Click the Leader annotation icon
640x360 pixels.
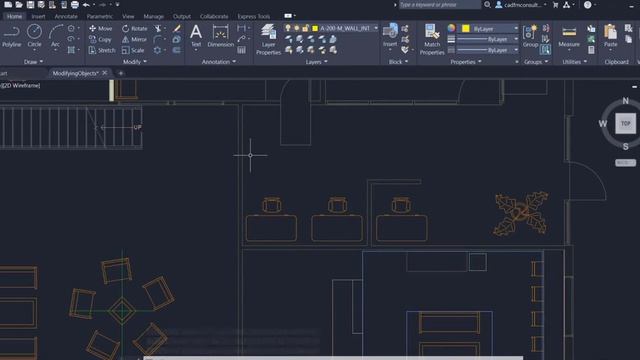click(x=241, y=39)
